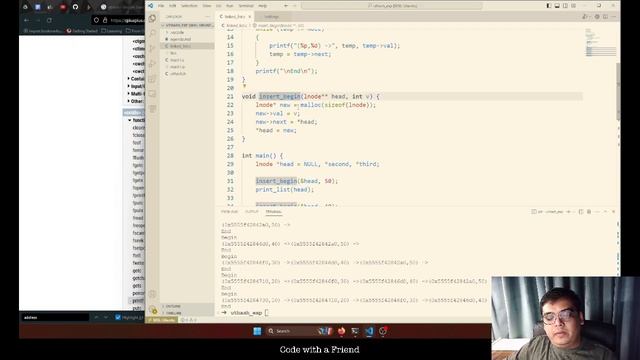The width and height of the screenshot is (640, 360).
Task: Toggle the secondary side bar layout icon
Action: [565, 6]
